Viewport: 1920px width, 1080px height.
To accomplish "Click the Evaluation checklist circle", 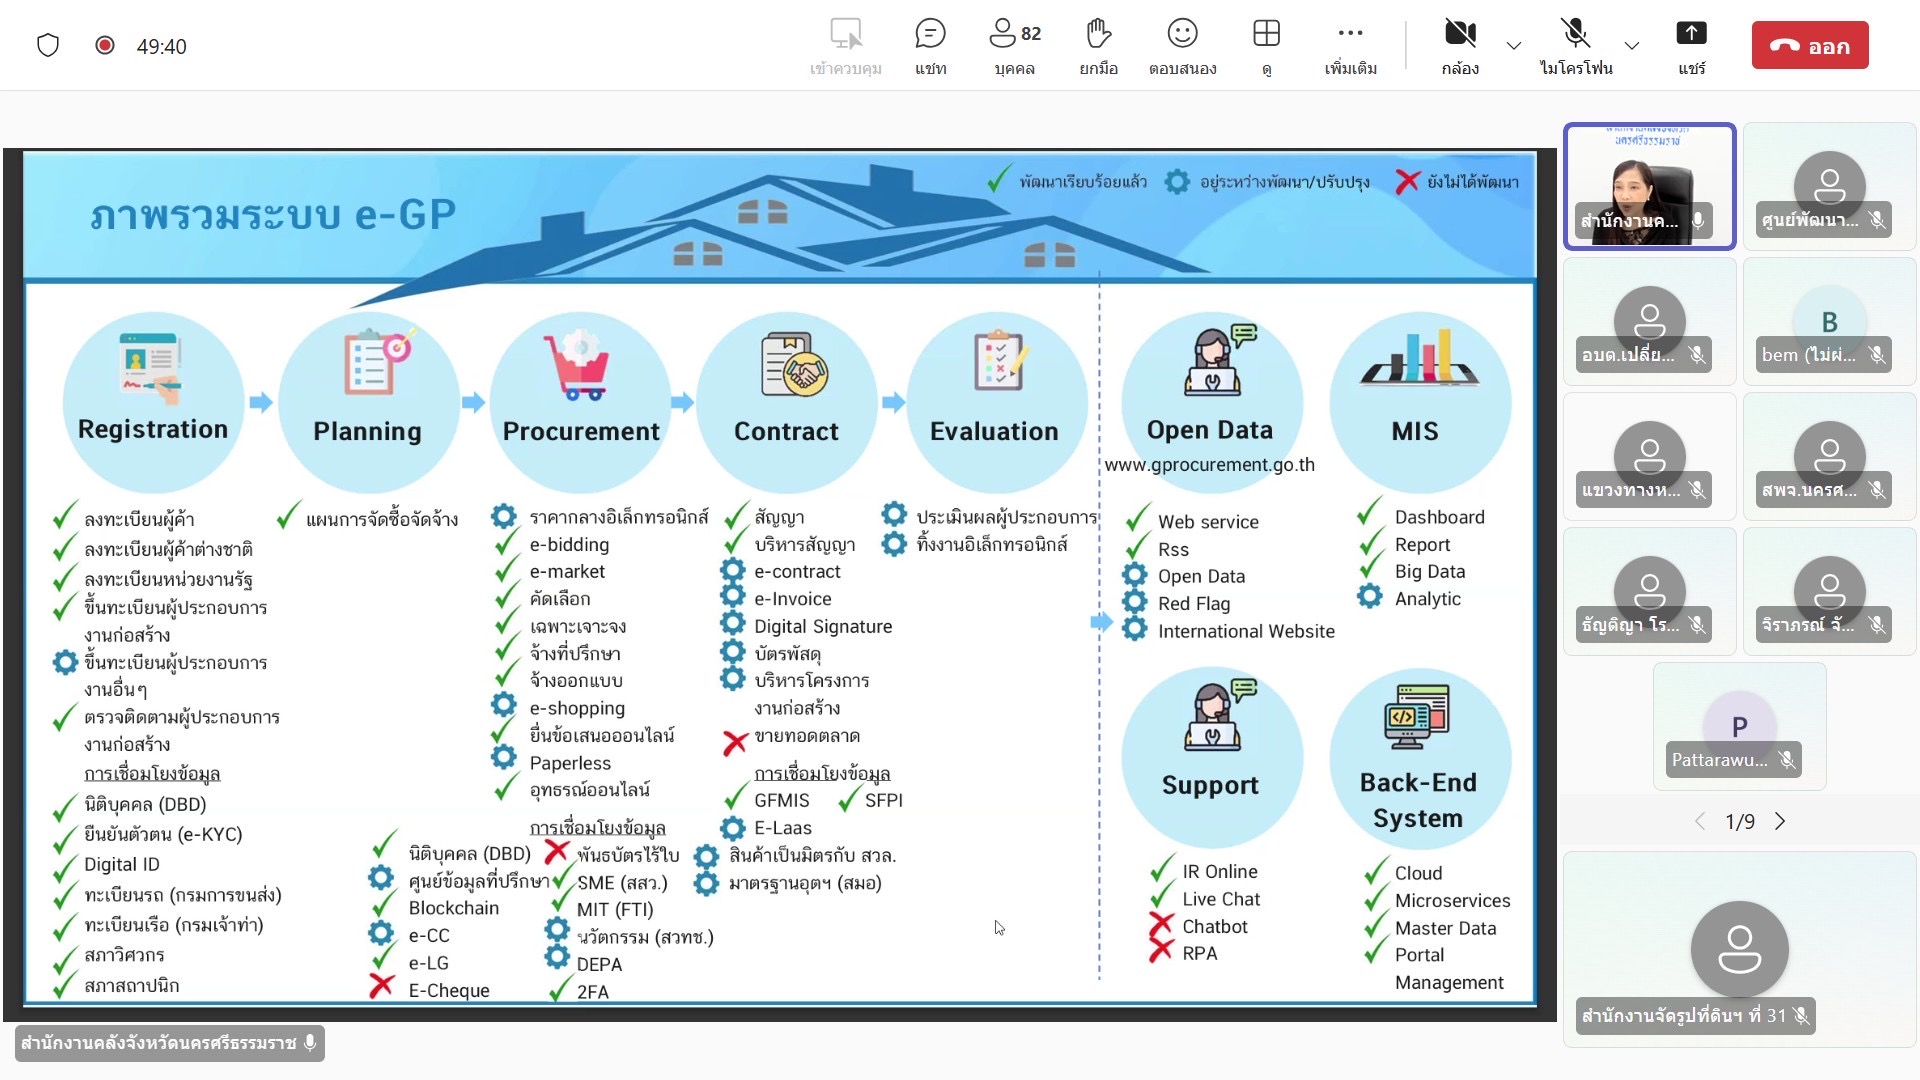I will [x=995, y=402].
